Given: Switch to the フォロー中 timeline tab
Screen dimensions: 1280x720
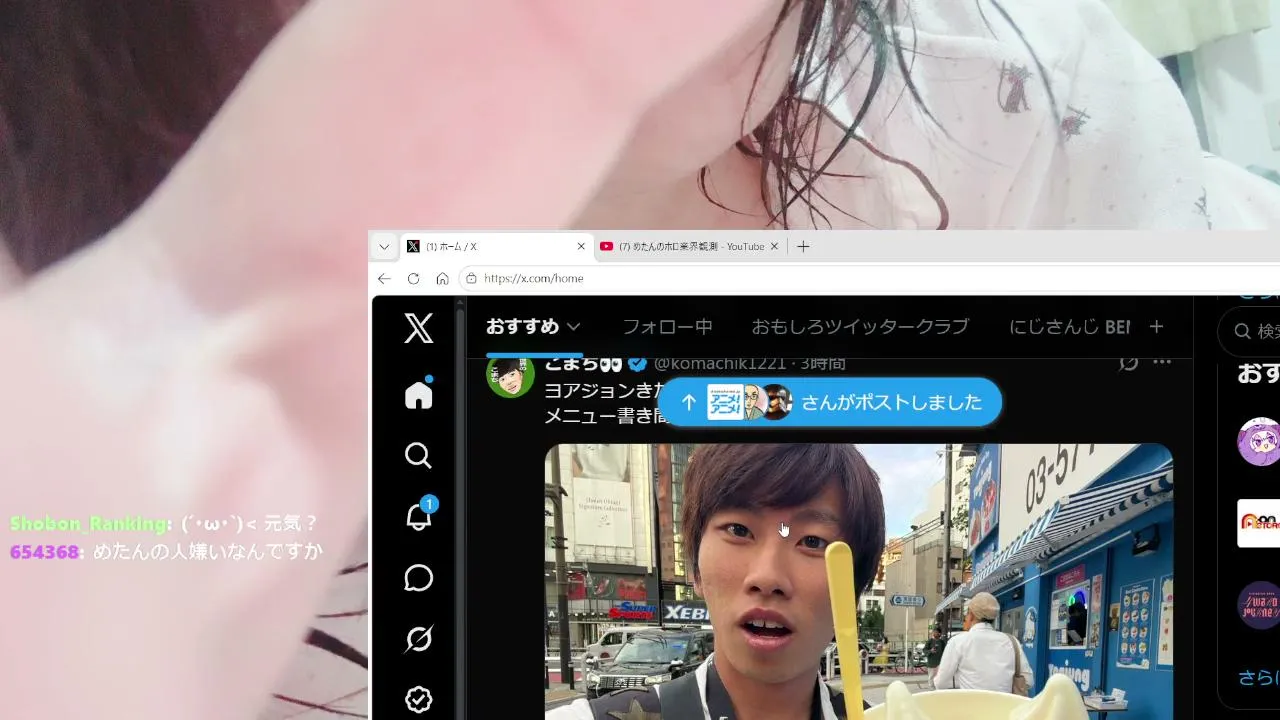Looking at the screenshot, I should click(x=667, y=327).
